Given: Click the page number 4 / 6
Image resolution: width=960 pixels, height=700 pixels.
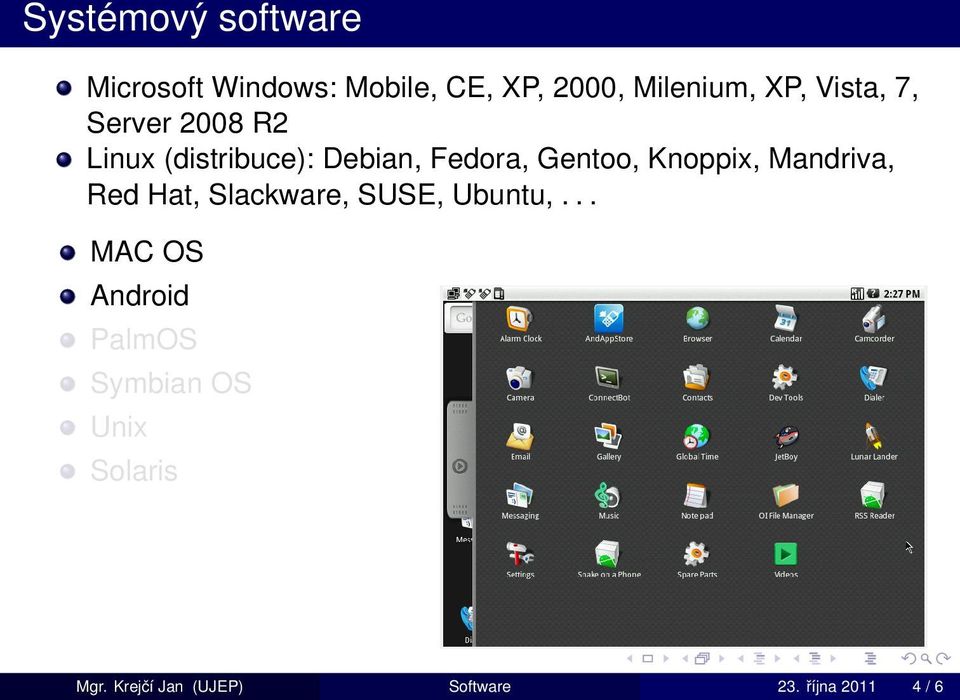Looking at the screenshot, I should (x=928, y=686).
